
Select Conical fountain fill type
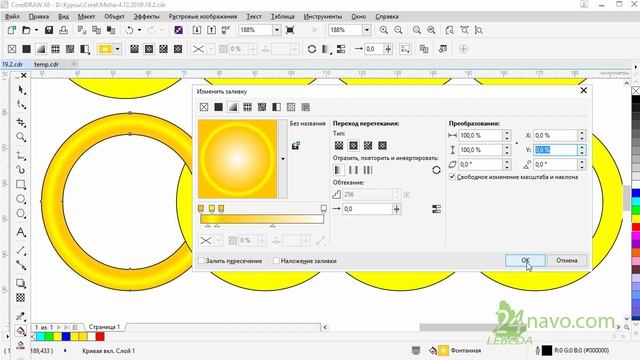368,145
